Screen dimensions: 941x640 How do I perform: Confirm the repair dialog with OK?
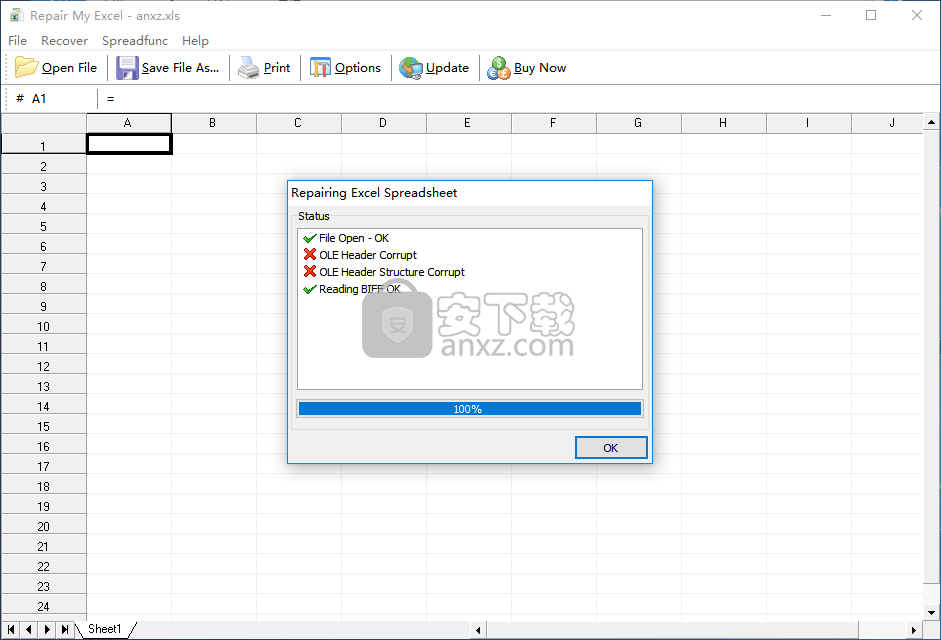(611, 447)
